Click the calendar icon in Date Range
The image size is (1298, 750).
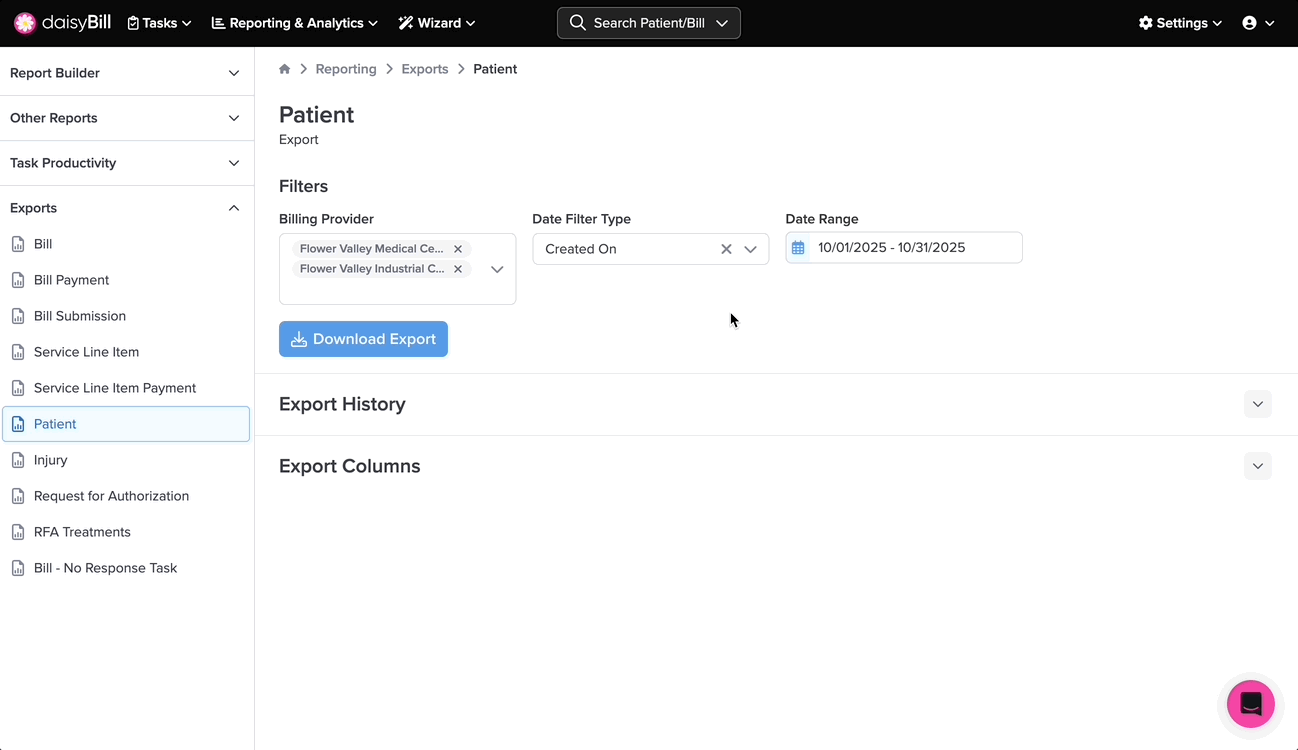click(x=798, y=248)
